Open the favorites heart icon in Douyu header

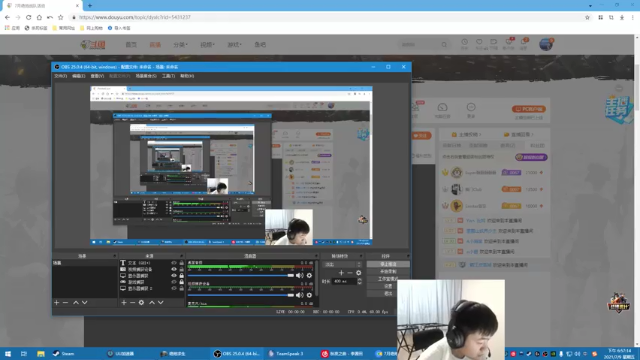coord(479,42)
